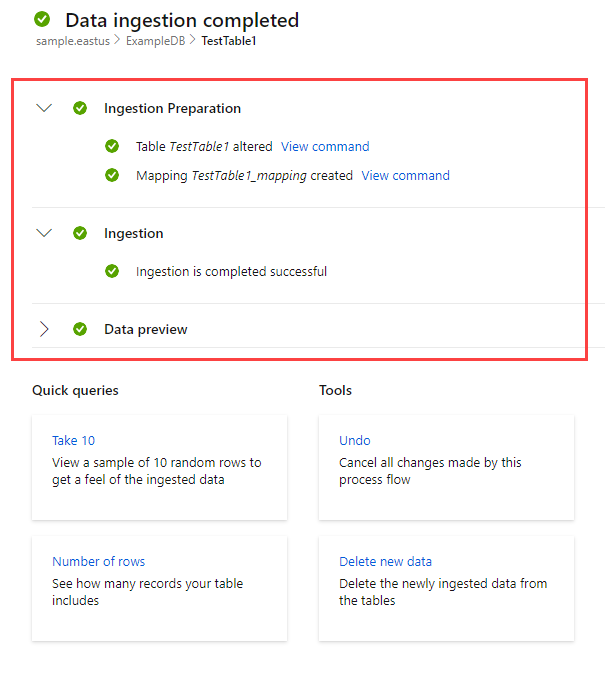Click the check icon beside Mapping TestTable1_mapping created
The height and width of the screenshot is (674, 605).
coord(112,175)
